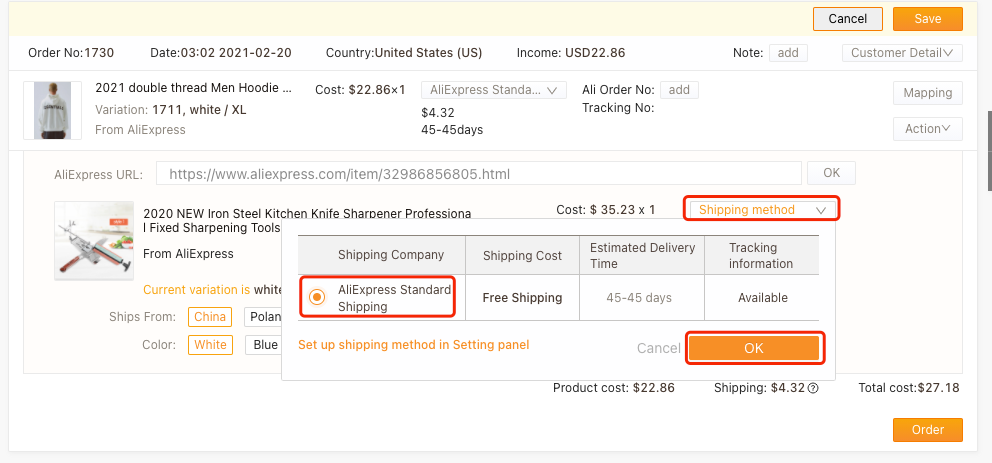Open the Shipping method dropdown

coord(762,209)
